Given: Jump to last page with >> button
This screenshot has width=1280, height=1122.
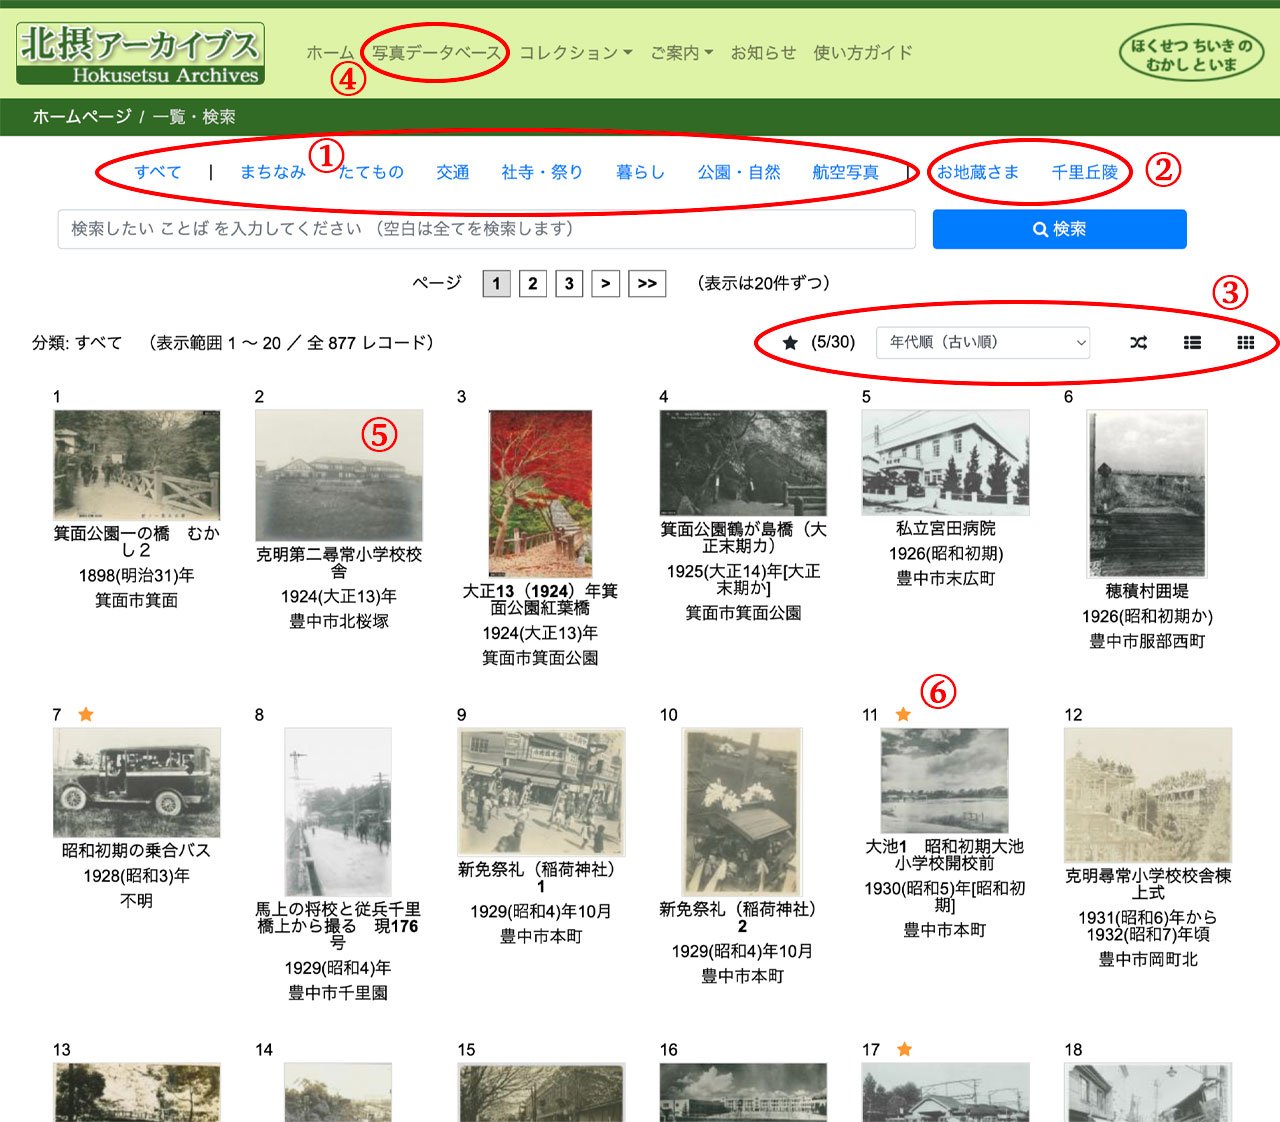Looking at the screenshot, I should [x=647, y=284].
